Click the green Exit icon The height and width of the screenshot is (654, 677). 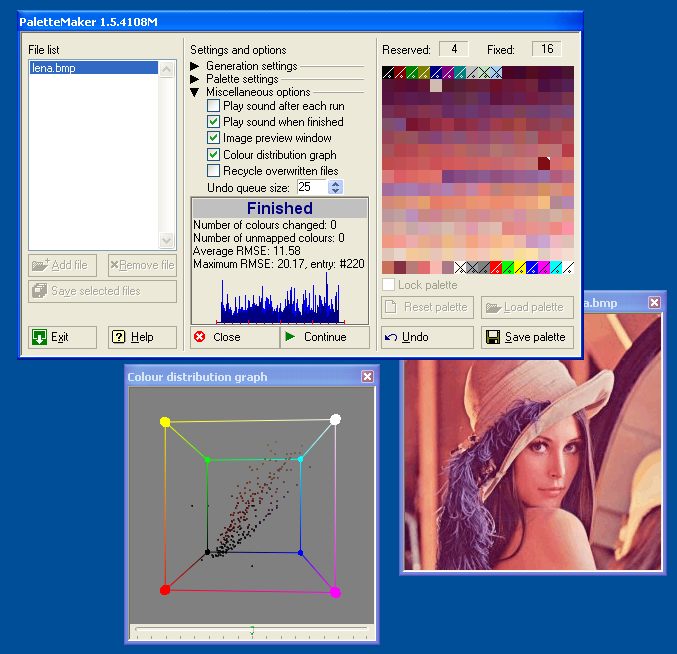coord(39,337)
